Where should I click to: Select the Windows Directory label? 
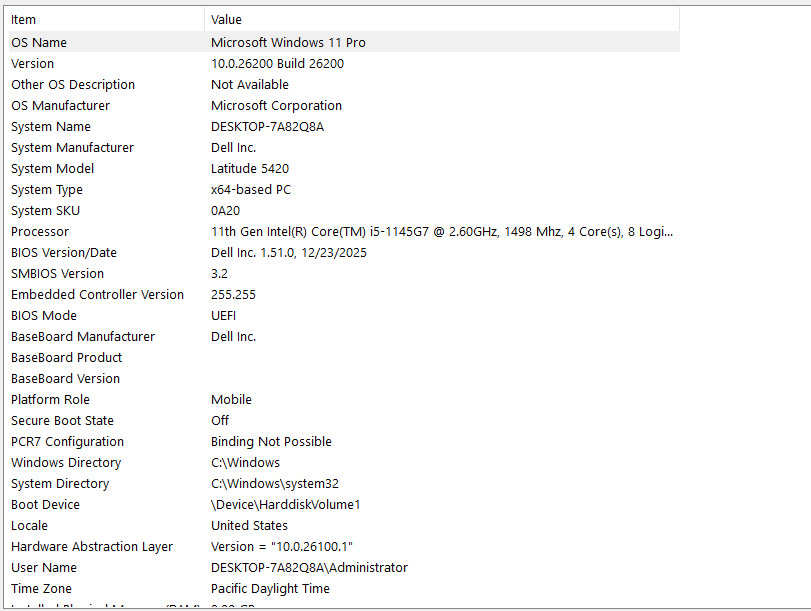(x=66, y=463)
